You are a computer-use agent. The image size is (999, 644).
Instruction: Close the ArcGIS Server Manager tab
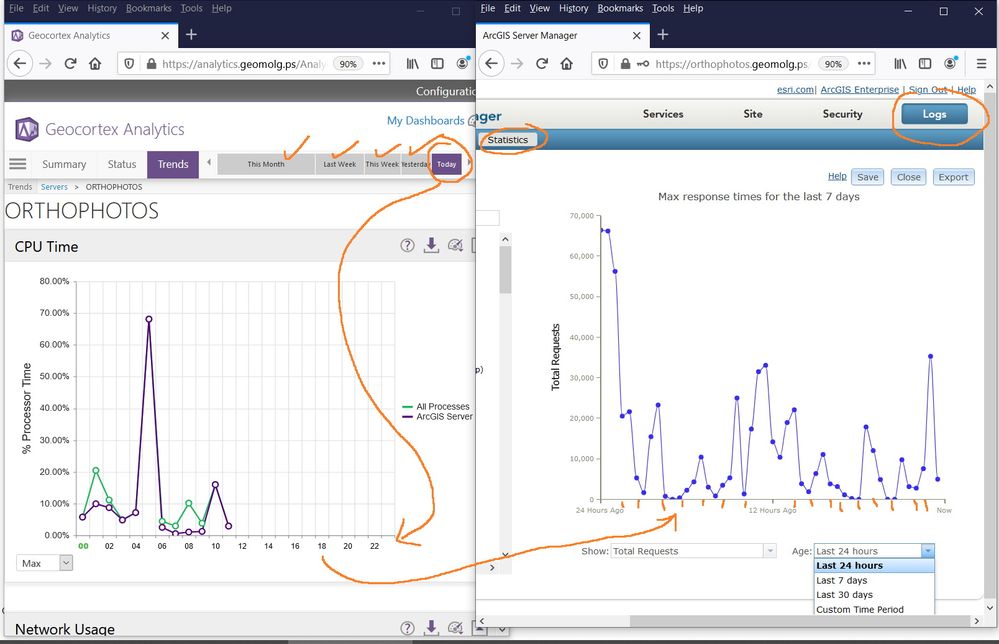(x=636, y=36)
